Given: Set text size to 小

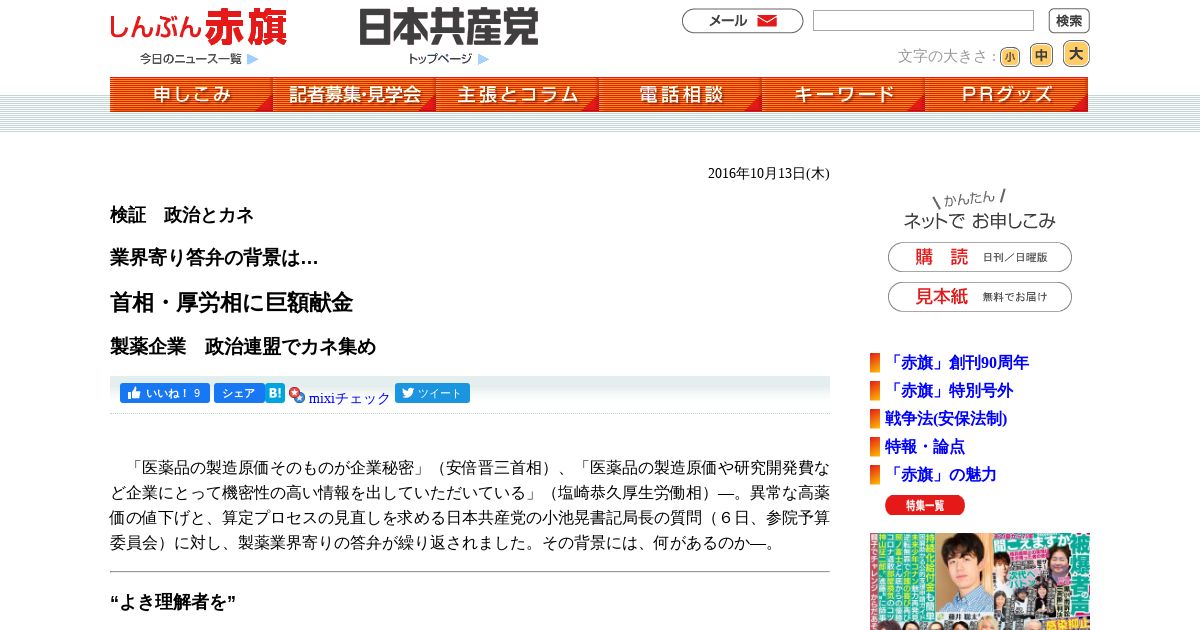Looking at the screenshot, I should coord(1010,57).
